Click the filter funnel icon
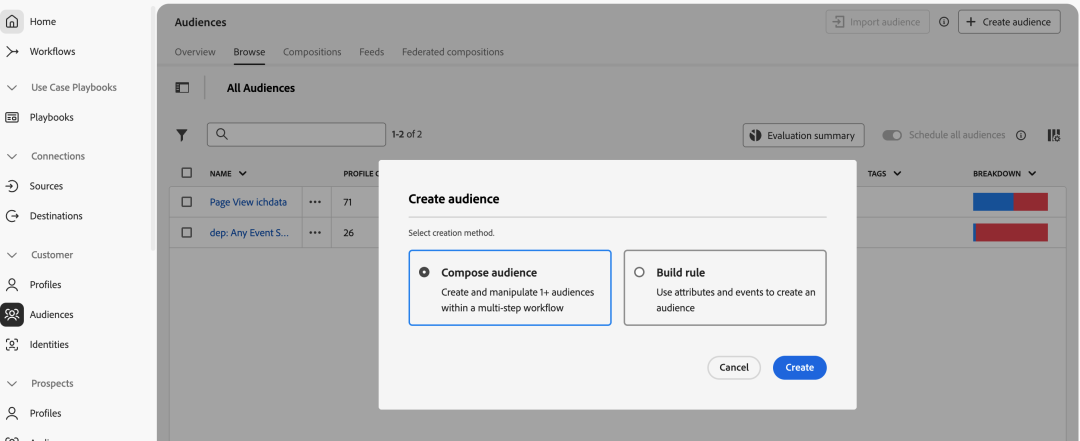The image size is (1080, 441). coord(182,135)
